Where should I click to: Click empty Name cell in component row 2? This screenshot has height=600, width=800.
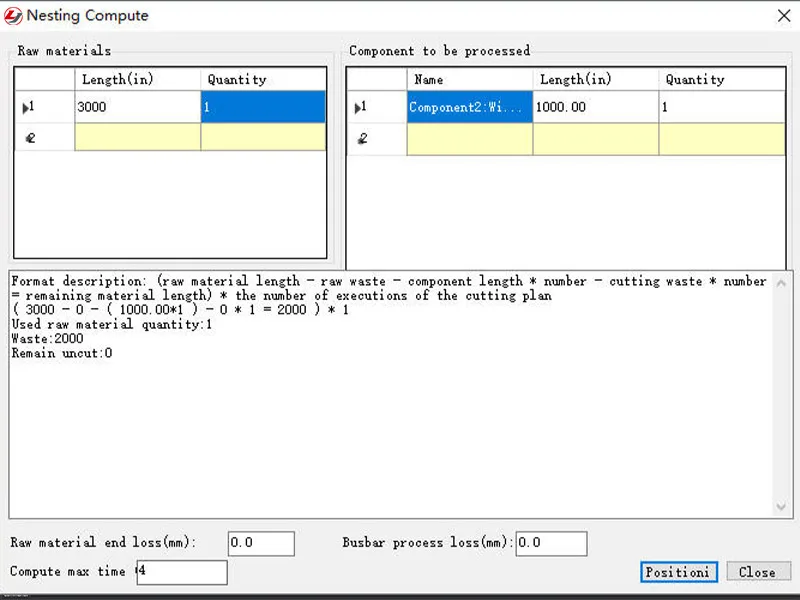[x=469, y=139]
